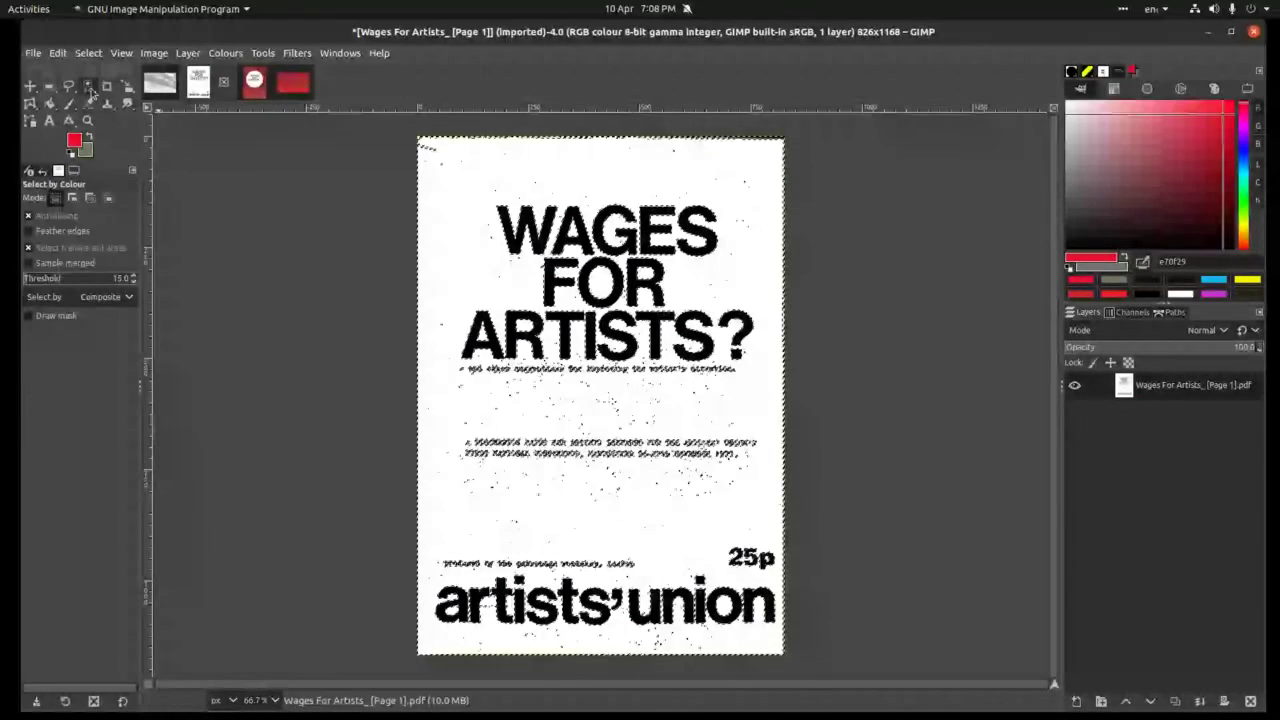Open the Filters menu
The image size is (1280, 720).
297,53
